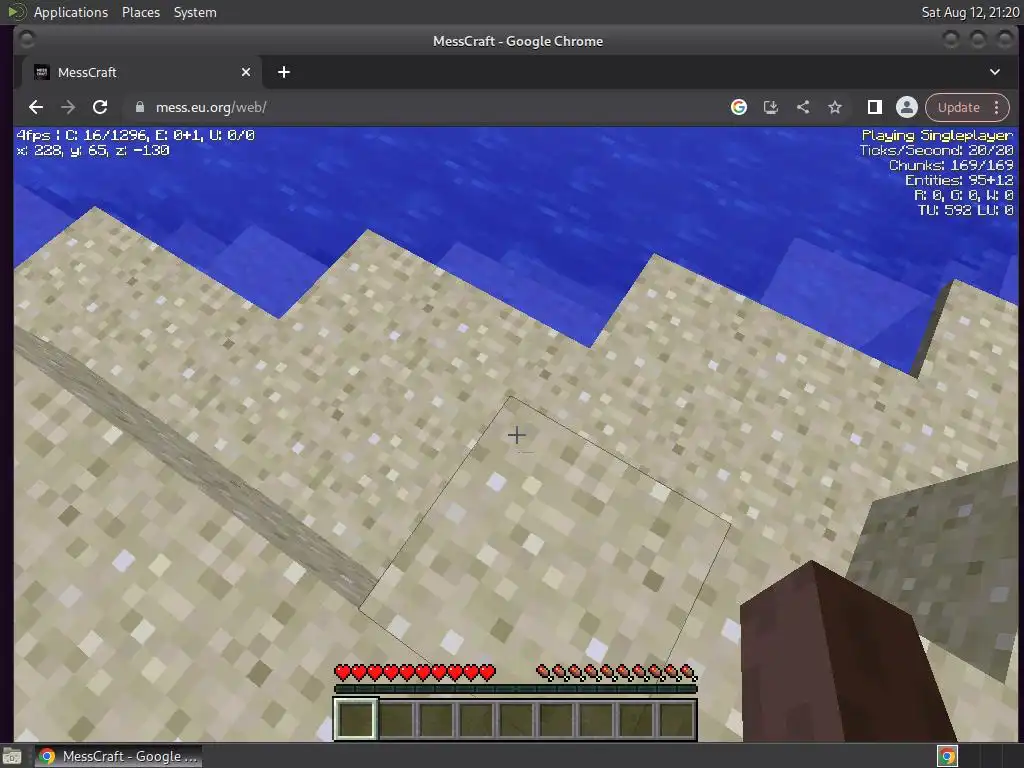The image size is (1024, 768).
Task: Click the 'Playing Singleplayer' text
Action: pyautogui.click(x=937, y=135)
